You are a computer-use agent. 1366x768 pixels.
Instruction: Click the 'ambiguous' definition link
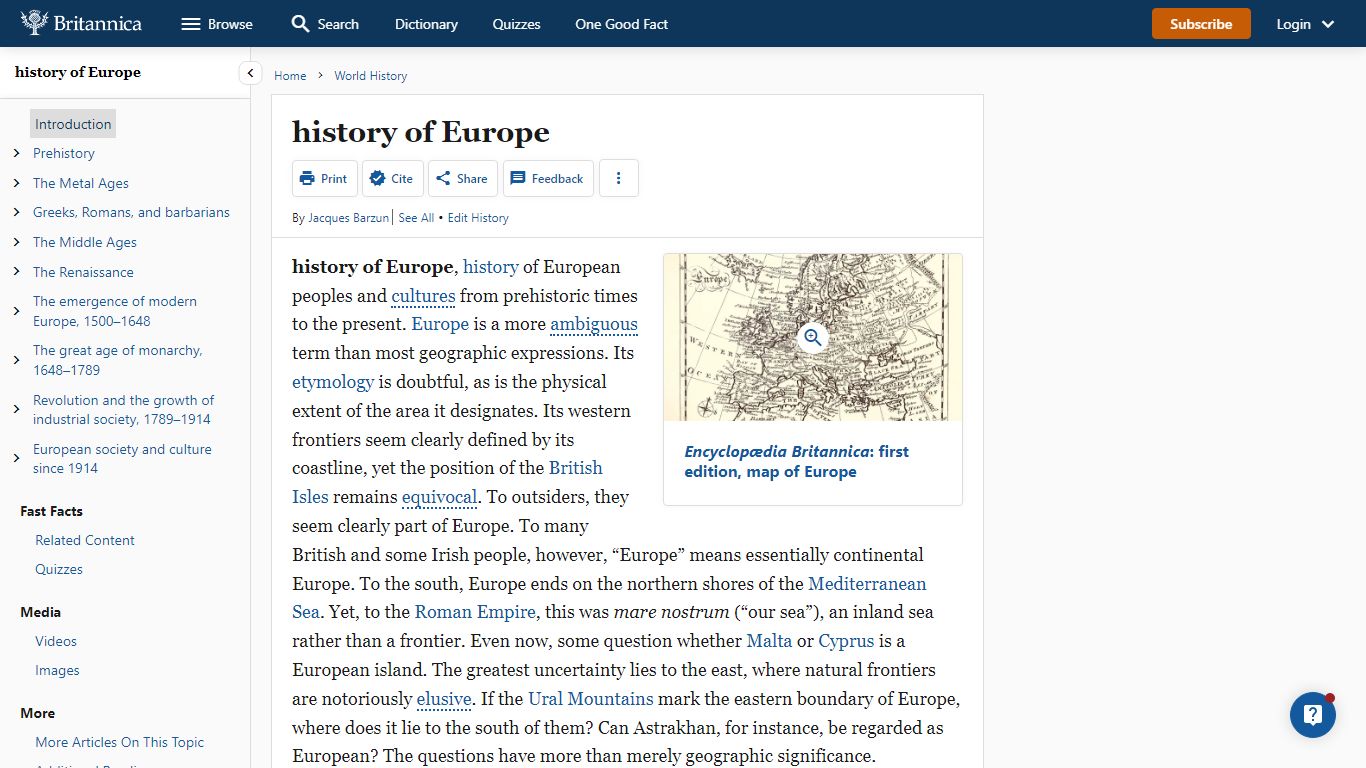pos(594,324)
